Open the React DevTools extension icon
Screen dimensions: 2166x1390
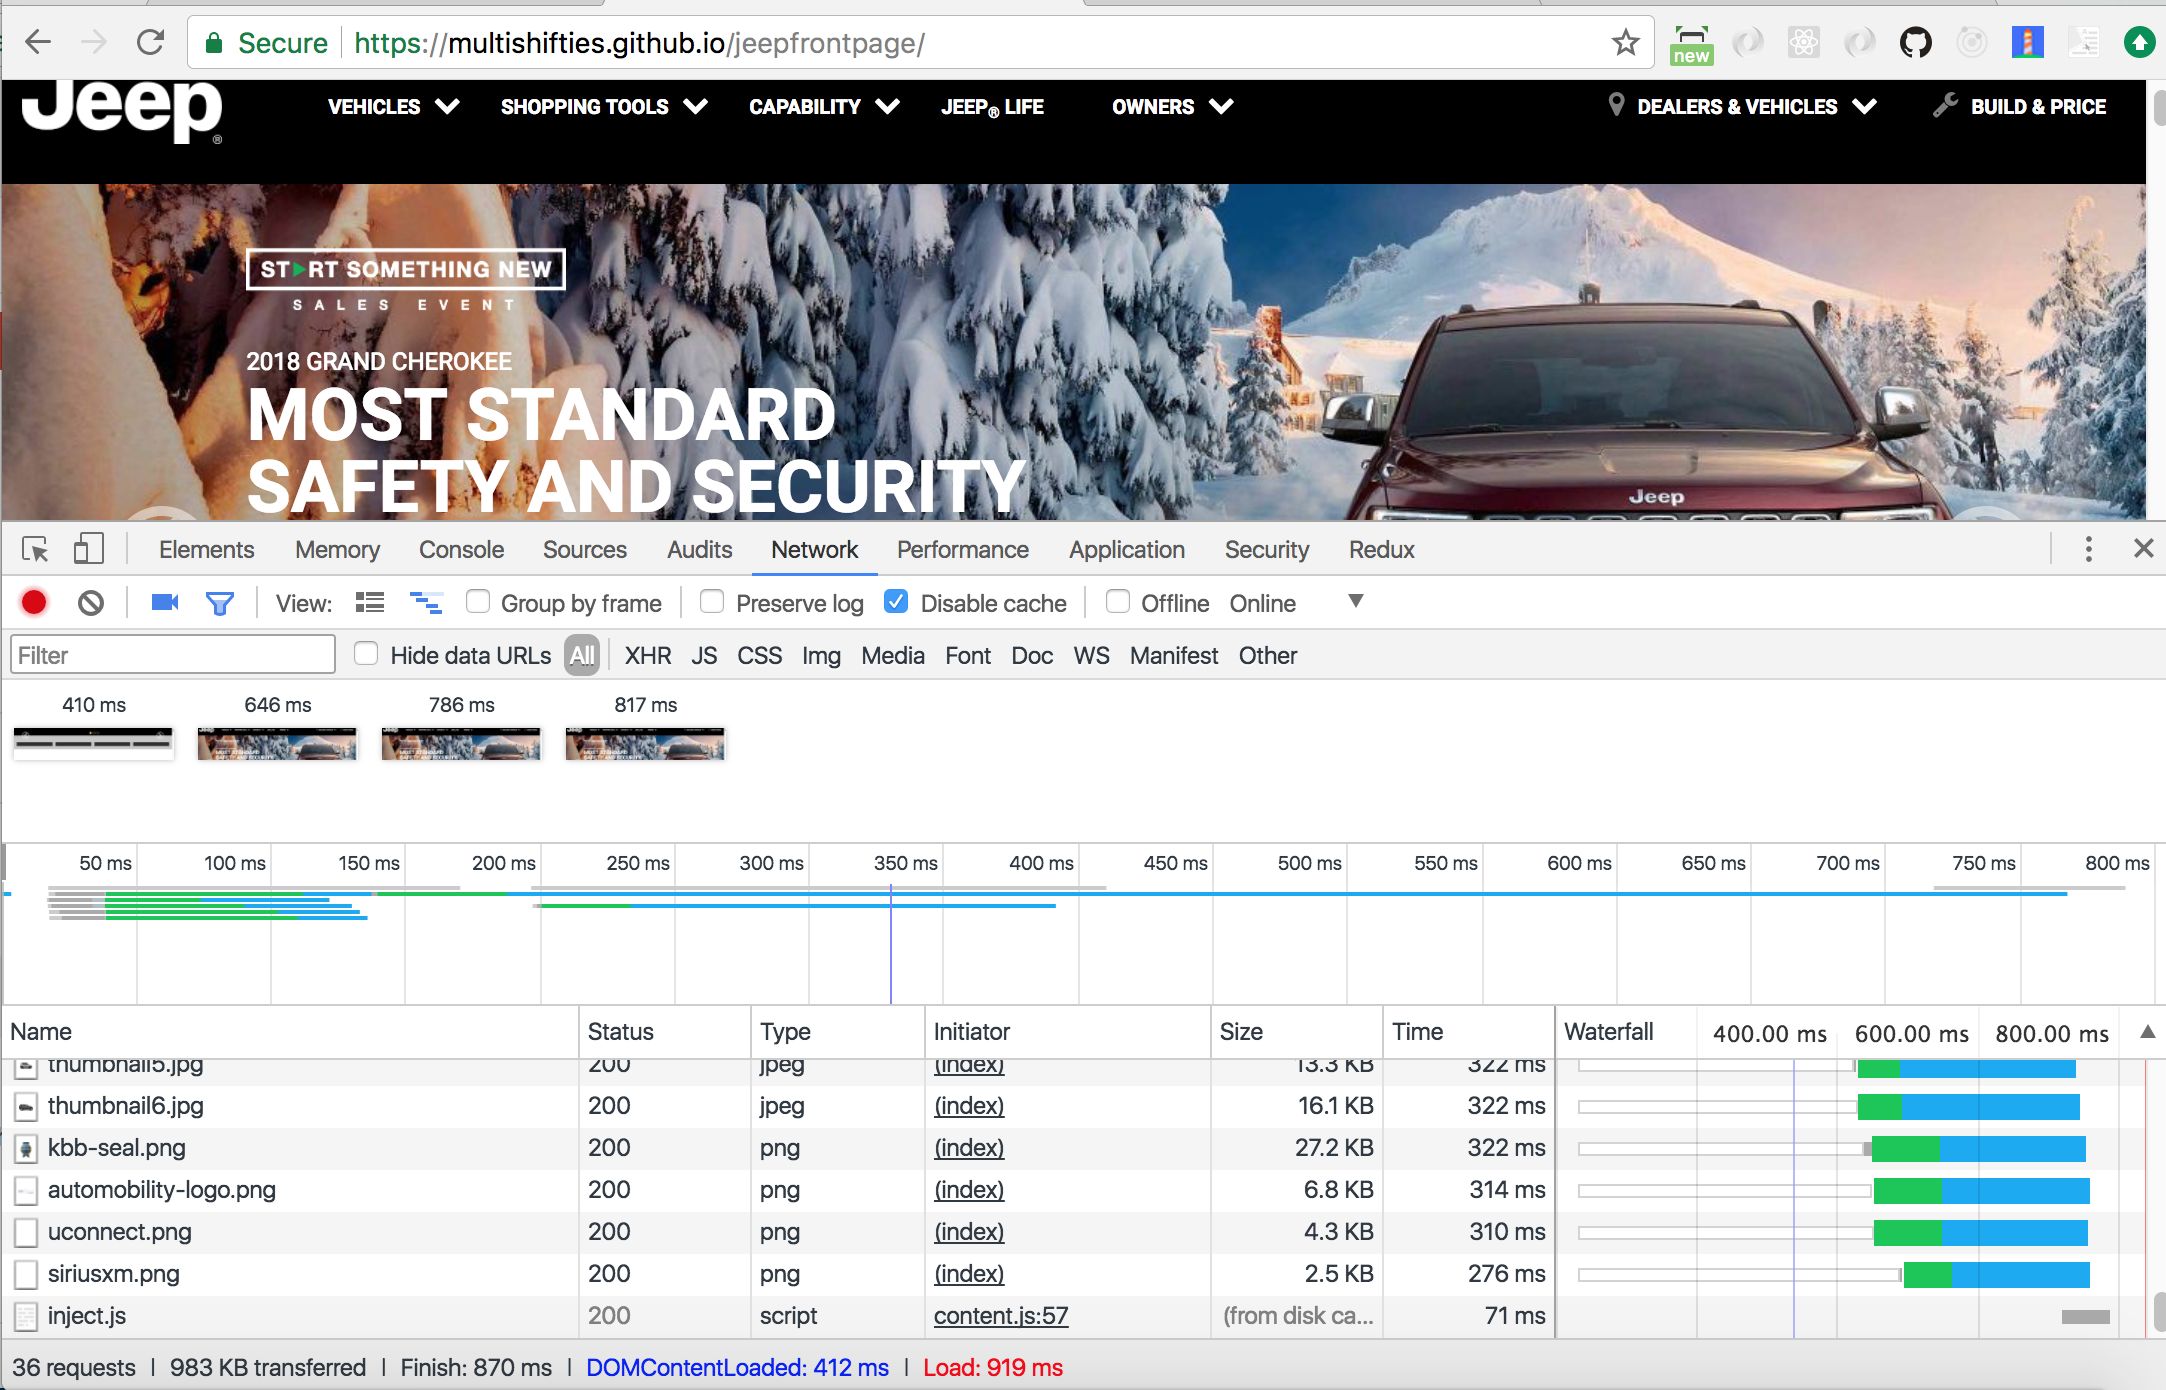(x=1803, y=42)
